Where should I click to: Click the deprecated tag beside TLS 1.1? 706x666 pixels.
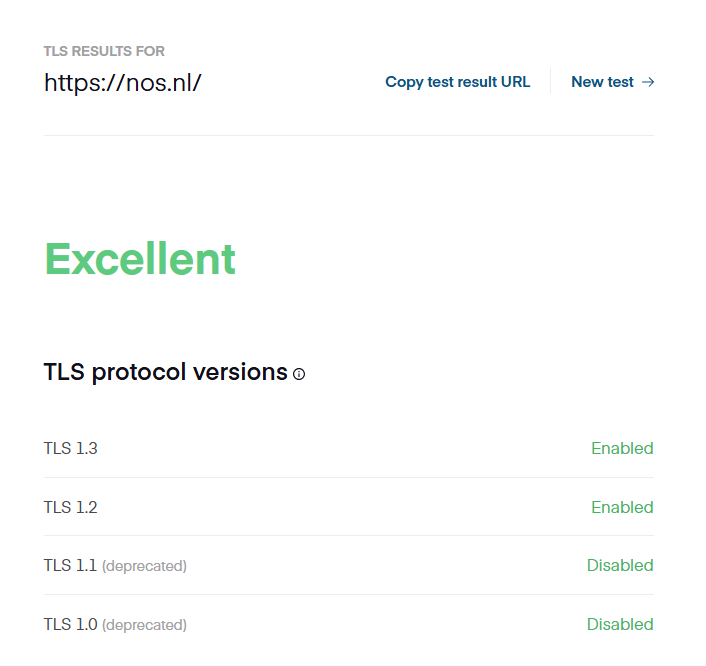pyautogui.click(x=144, y=566)
